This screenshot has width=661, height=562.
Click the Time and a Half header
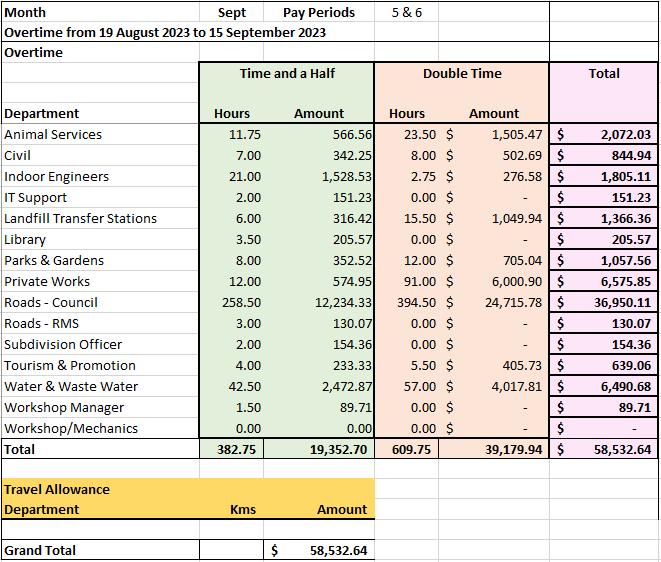pyautogui.click(x=287, y=73)
